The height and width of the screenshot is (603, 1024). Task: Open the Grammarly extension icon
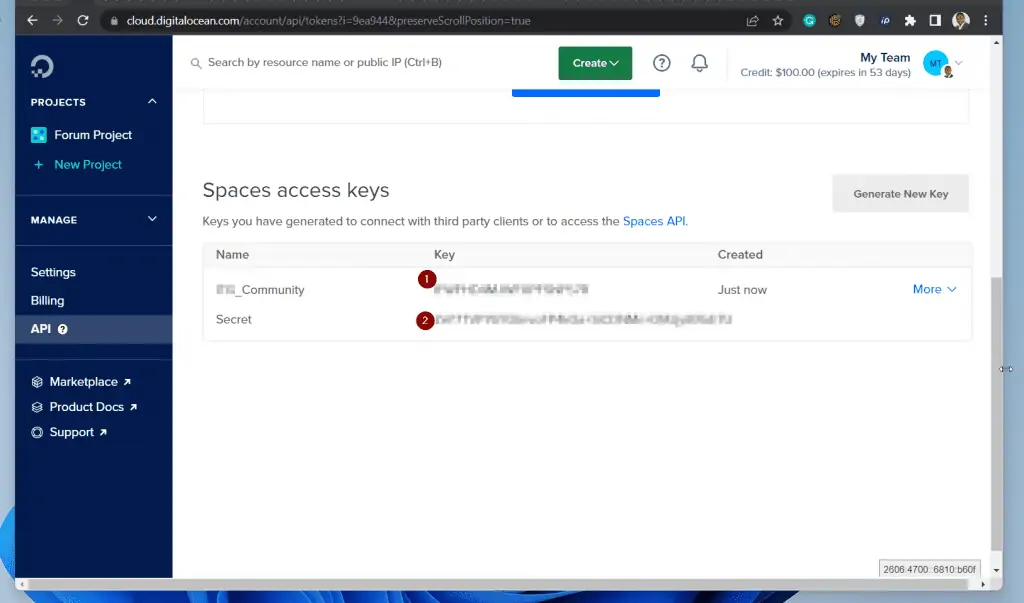809,21
